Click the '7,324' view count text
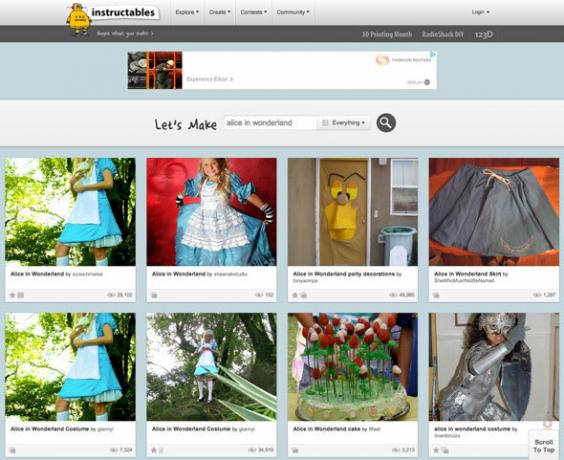 coord(126,450)
